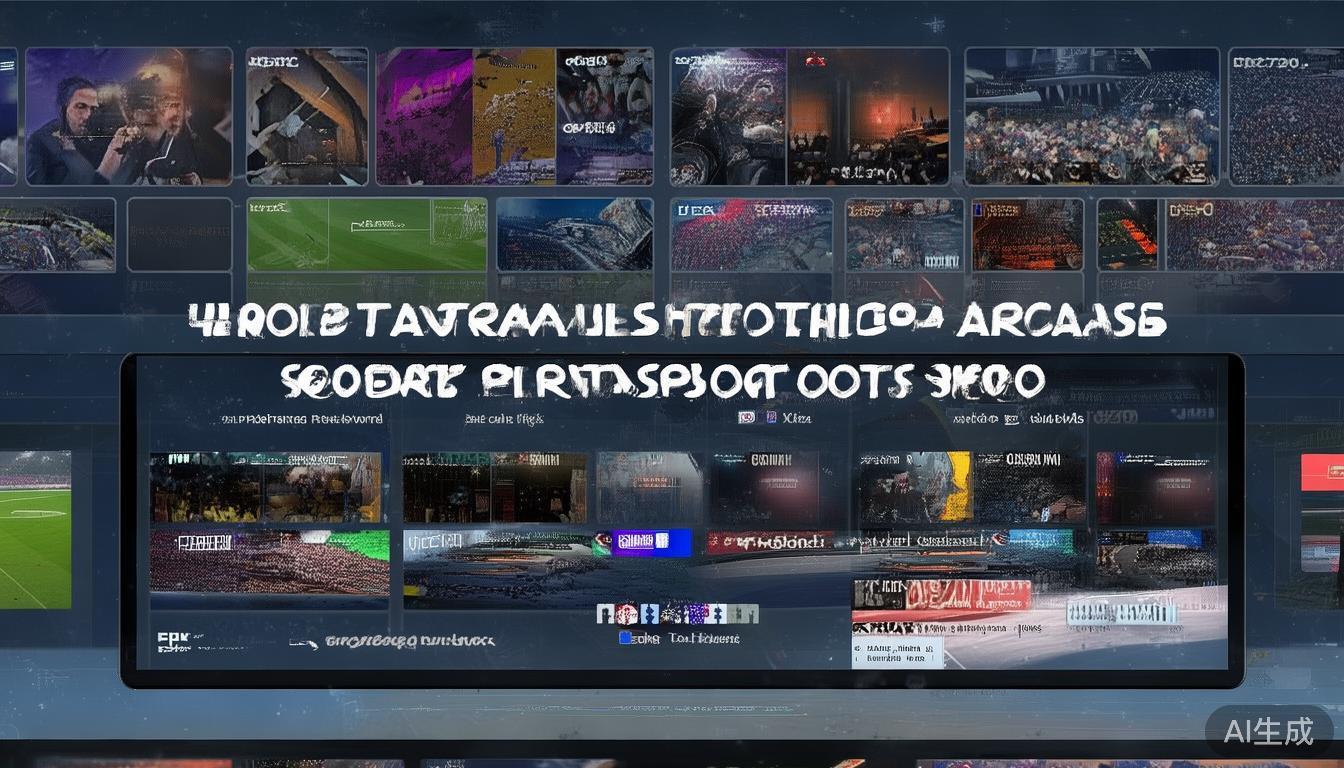Click the blue and purple badge in panel
Viewport: 1344px width, 768px height.
tap(651, 543)
